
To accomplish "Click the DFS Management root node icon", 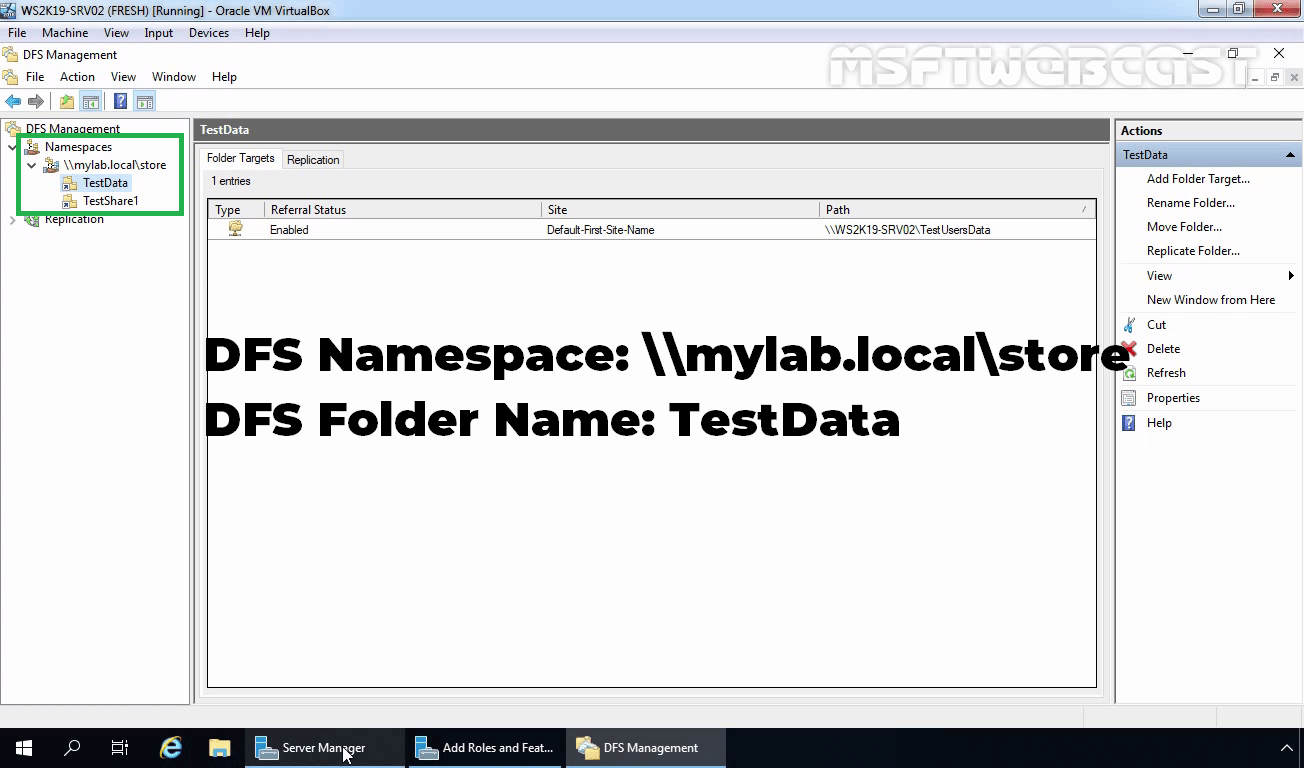I will click(12, 128).
